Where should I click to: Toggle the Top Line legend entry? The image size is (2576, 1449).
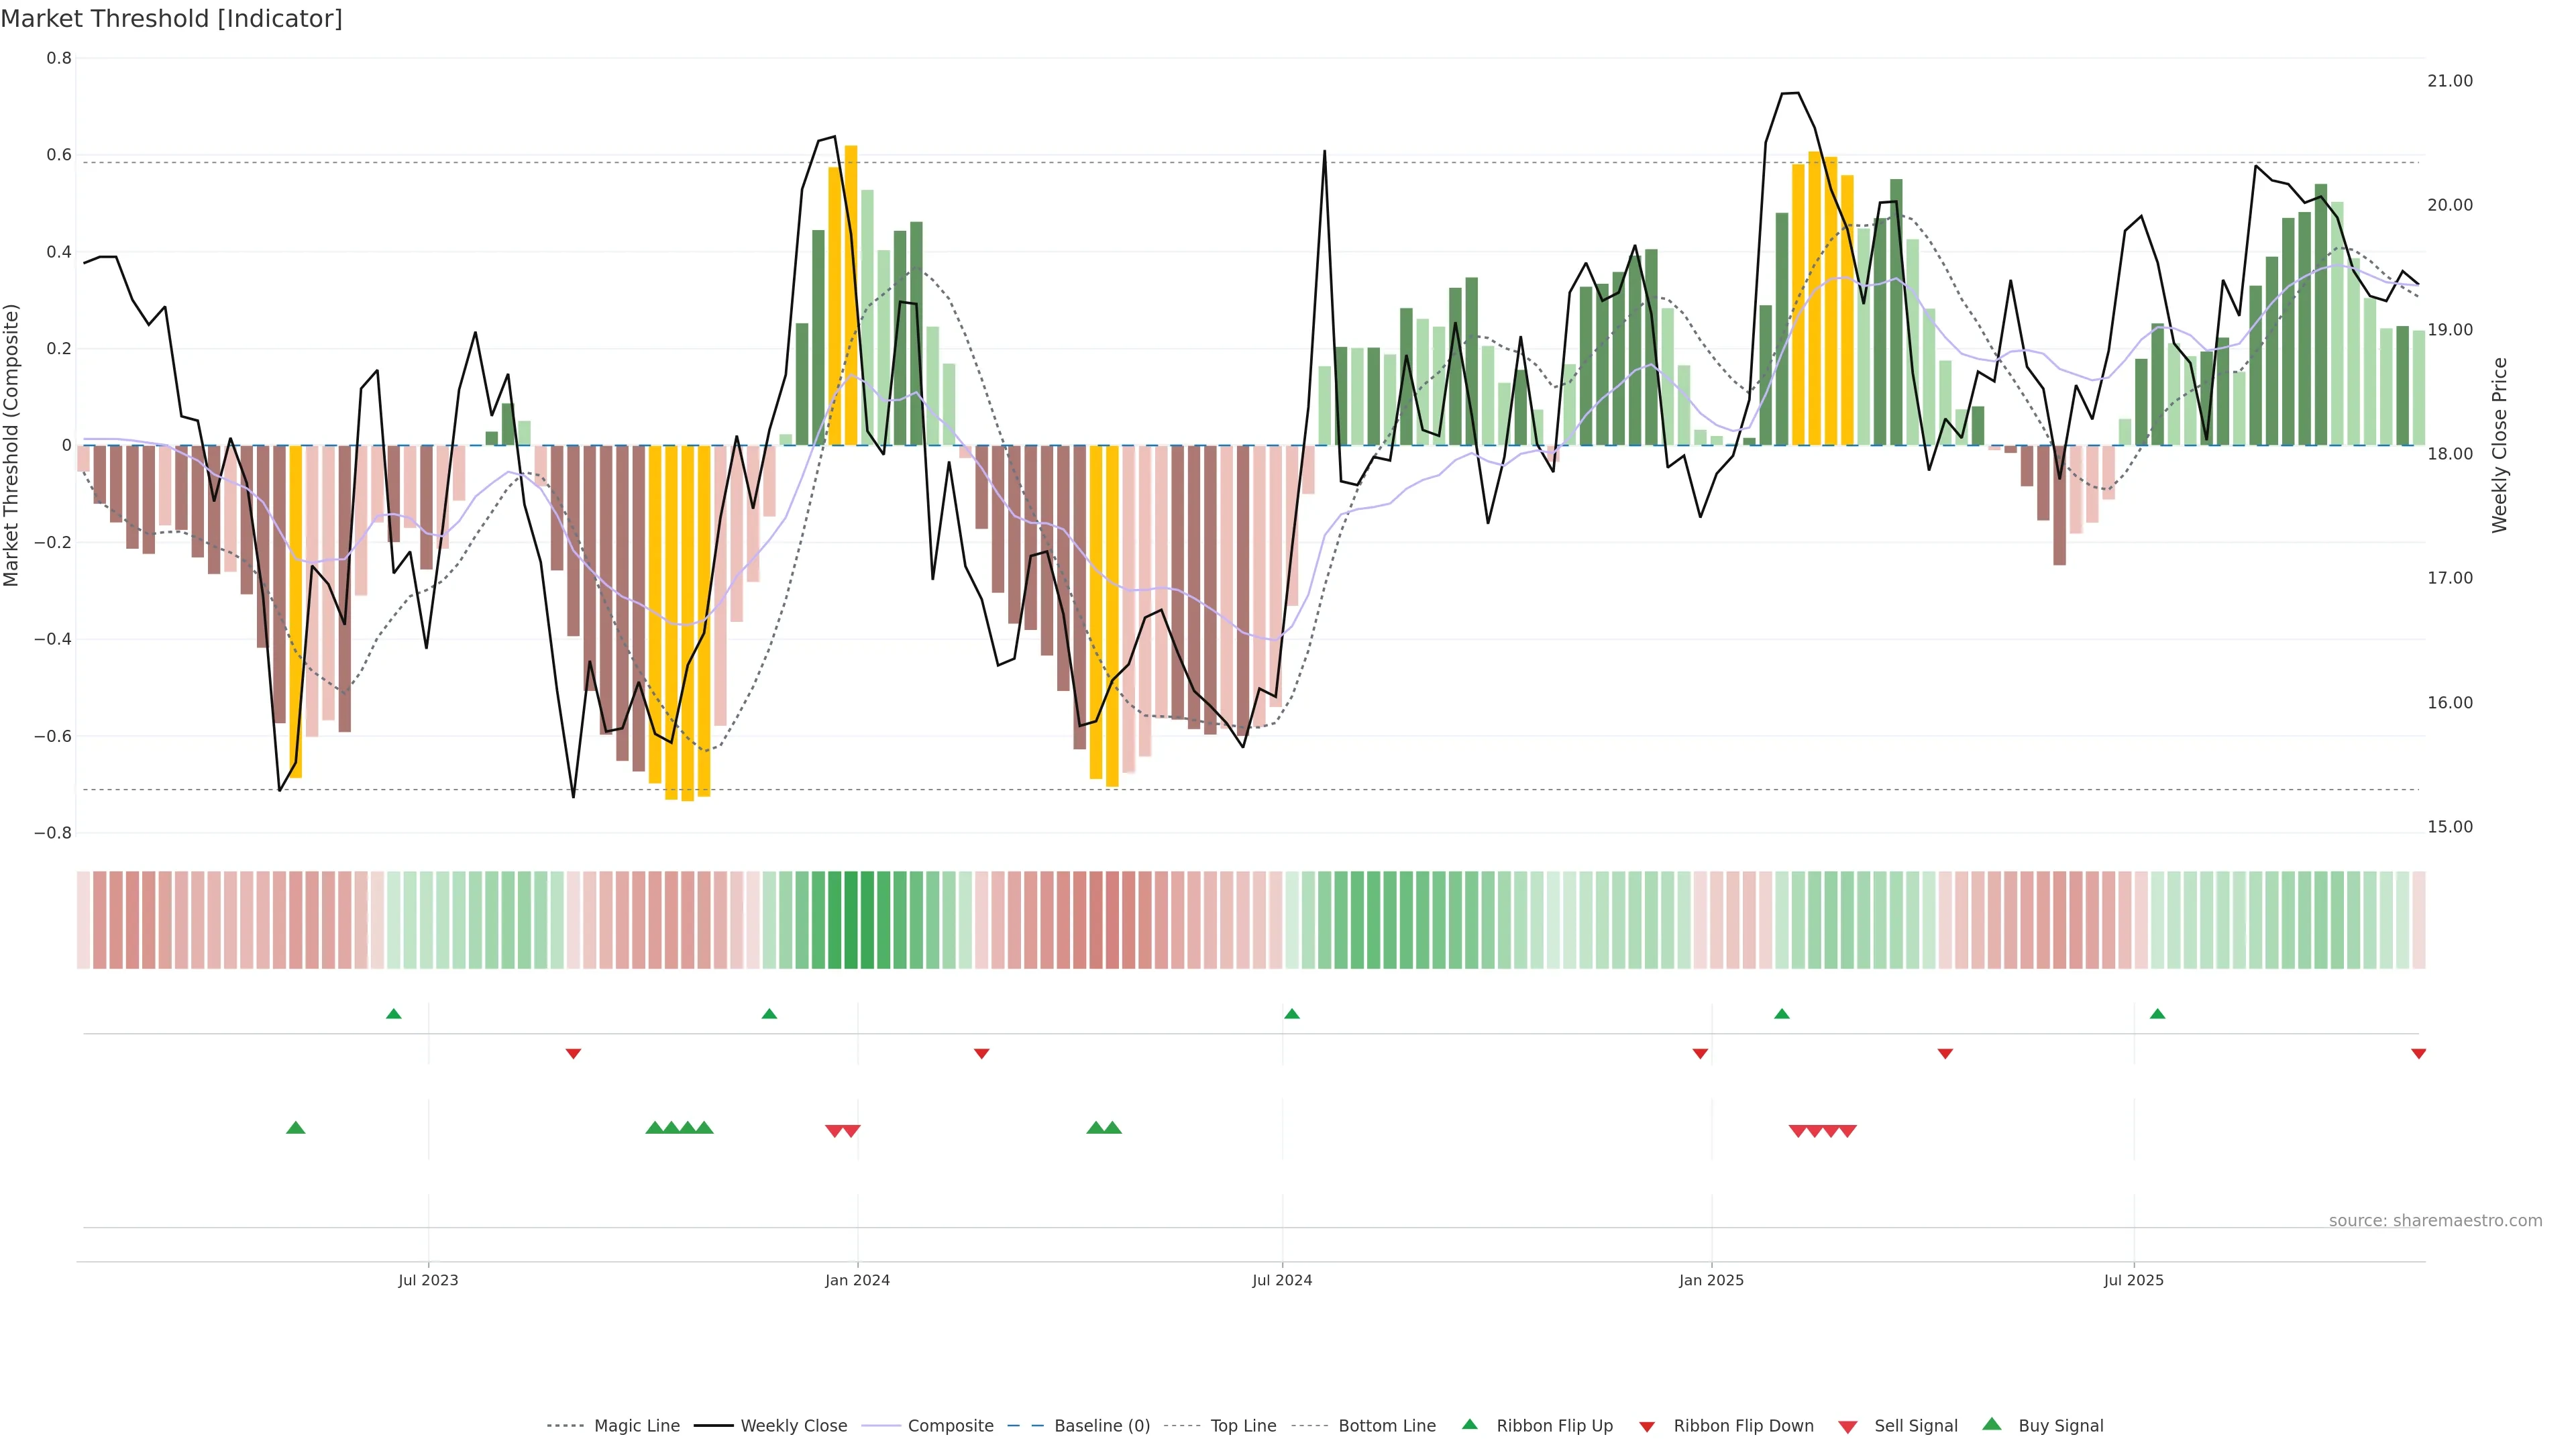click(x=1243, y=1426)
